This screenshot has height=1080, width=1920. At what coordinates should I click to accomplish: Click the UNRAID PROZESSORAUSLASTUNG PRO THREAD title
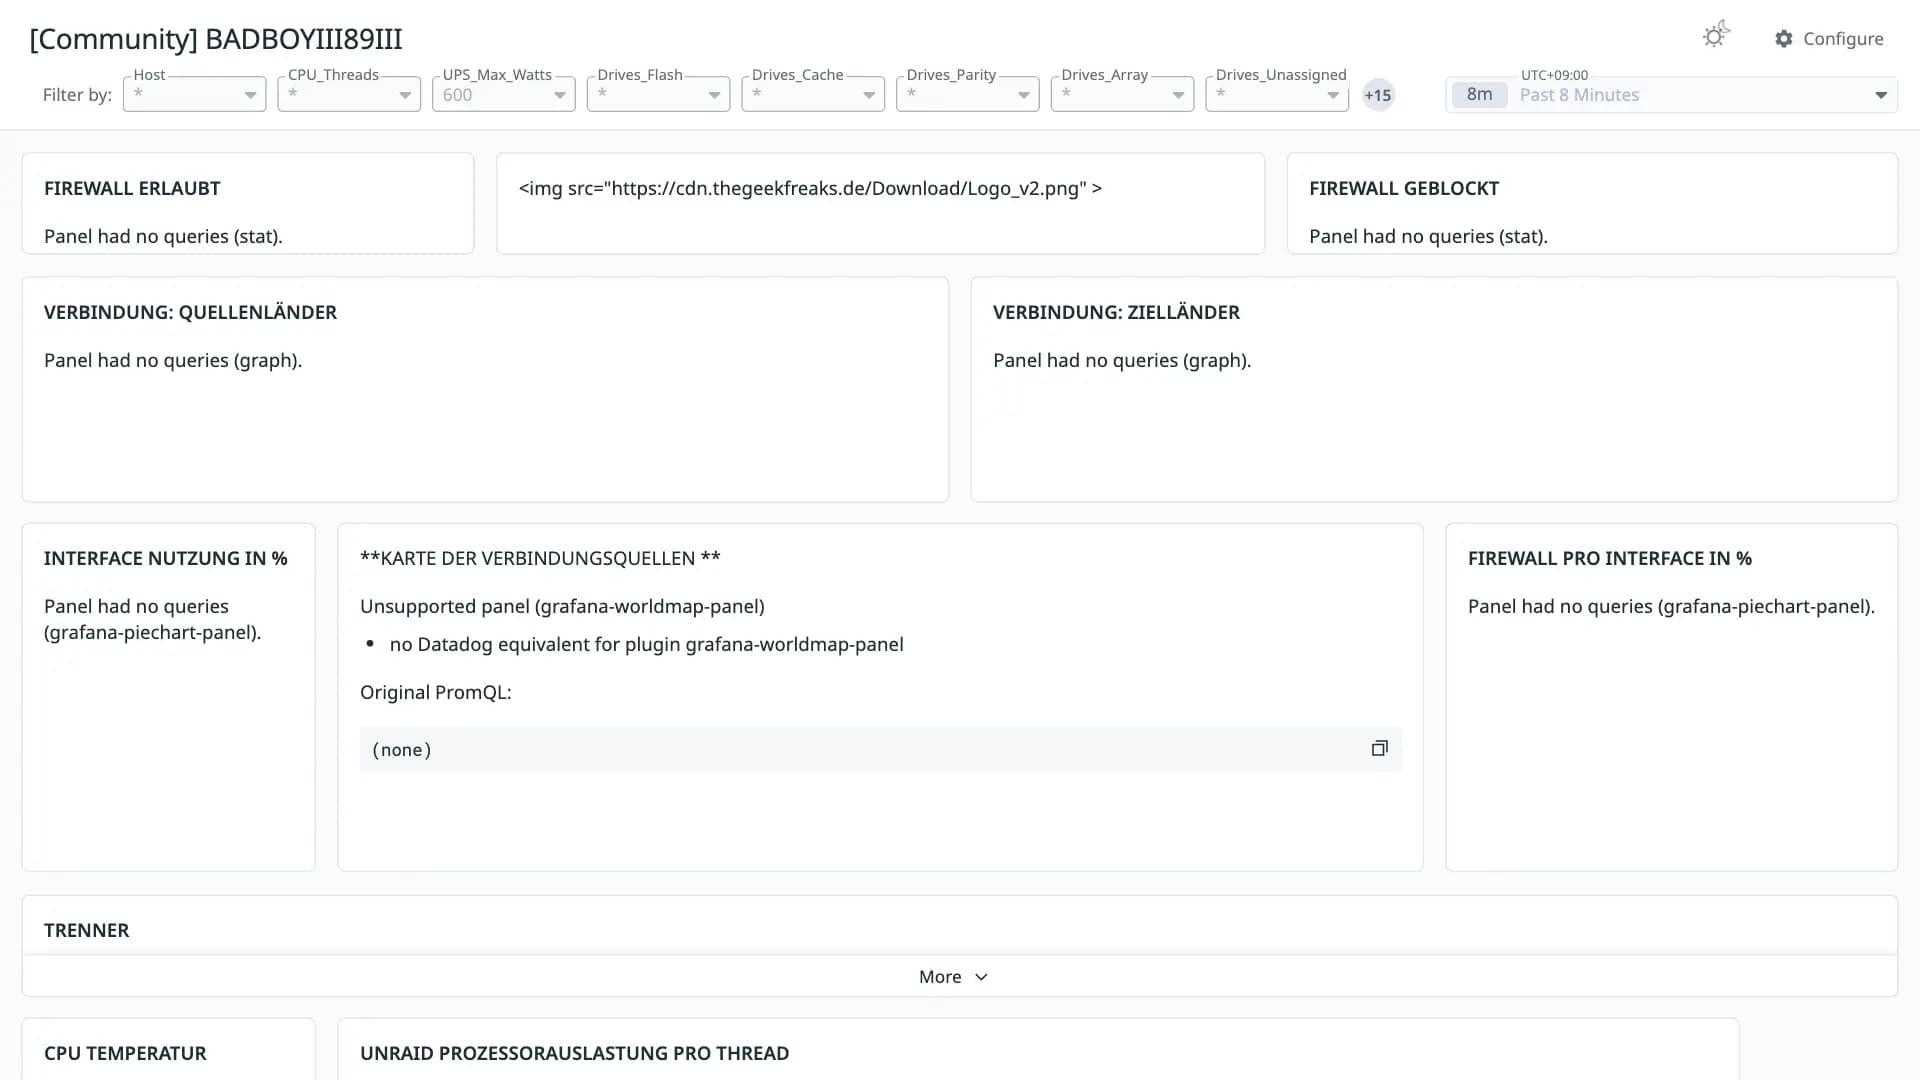click(575, 1053)
